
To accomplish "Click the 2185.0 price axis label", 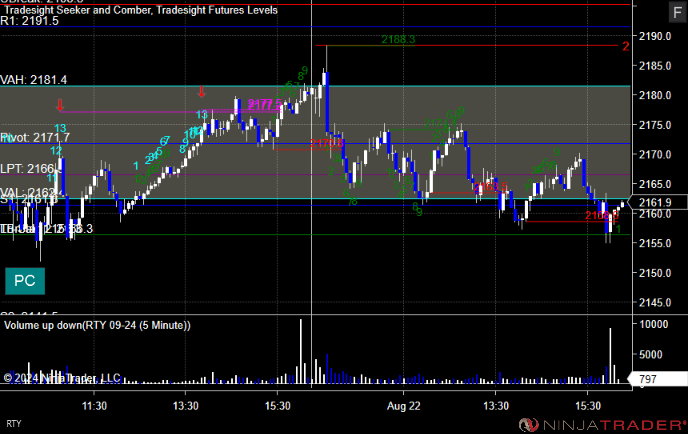I will 655,66.
